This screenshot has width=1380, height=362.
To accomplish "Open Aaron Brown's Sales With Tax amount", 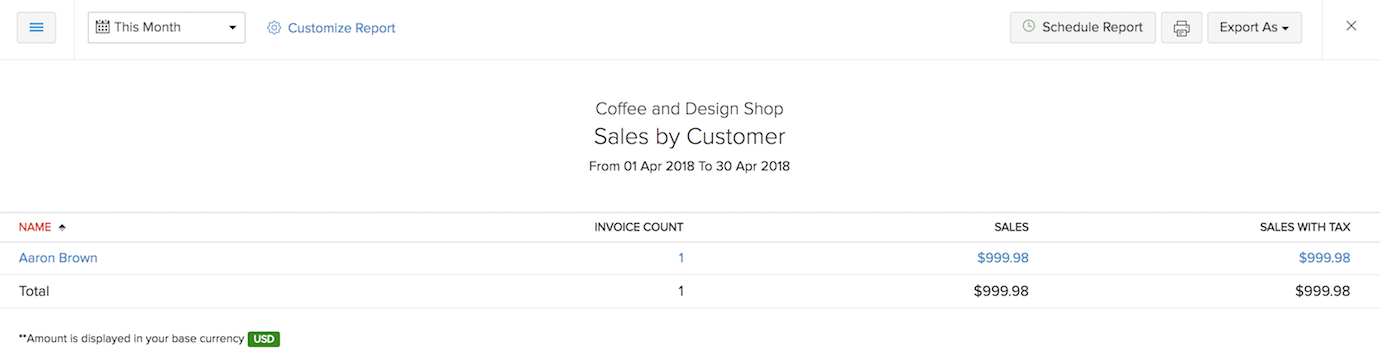I will (x=1324, y=258).
